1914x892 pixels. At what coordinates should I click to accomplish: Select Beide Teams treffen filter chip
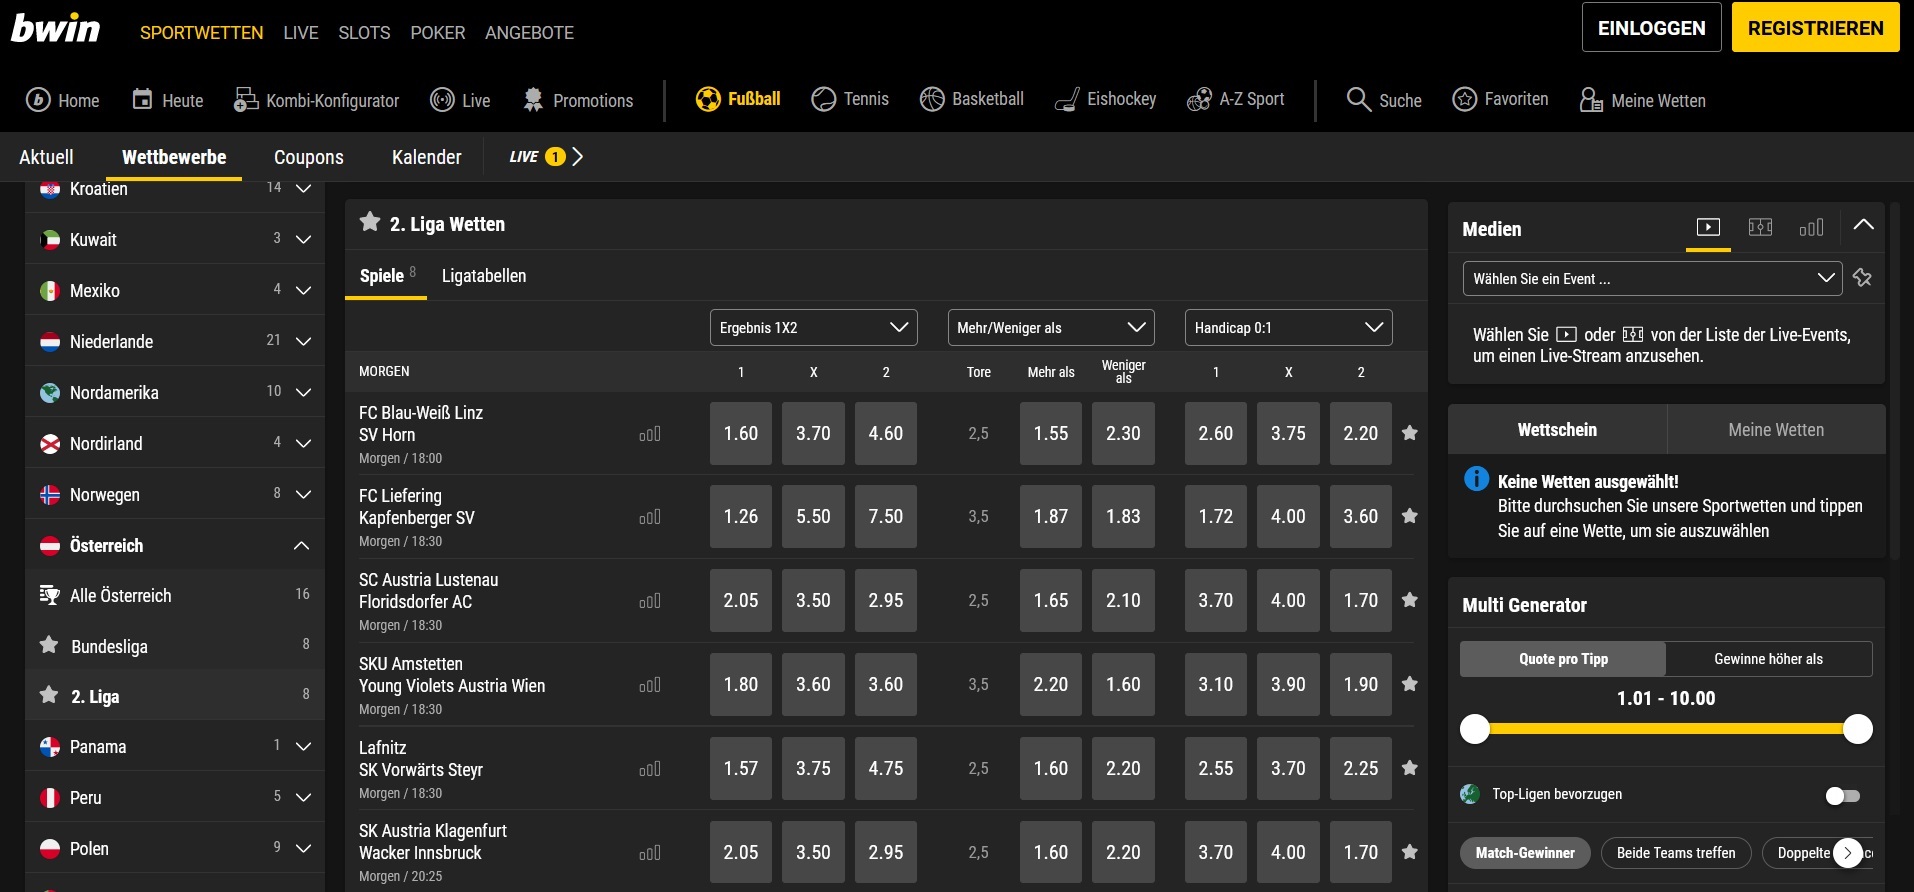point(1676,853)
